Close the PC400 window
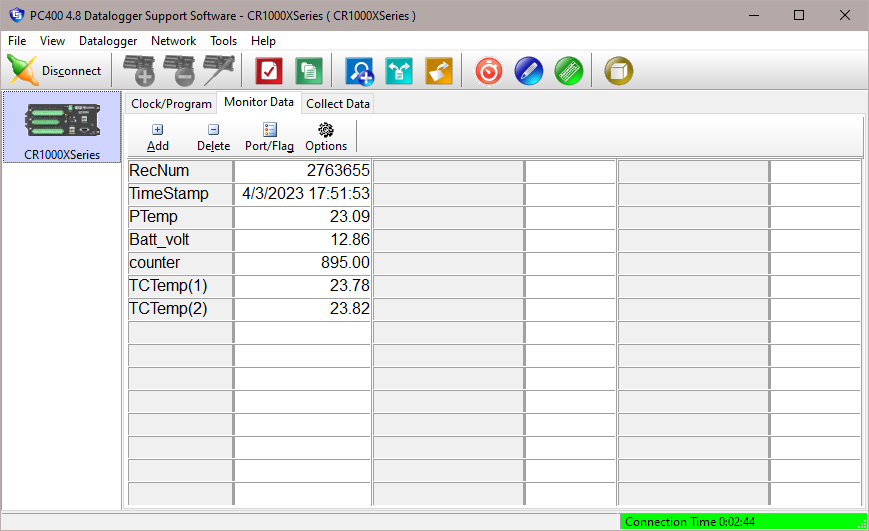This screenshot has width=869, height=531. point(845,16)
